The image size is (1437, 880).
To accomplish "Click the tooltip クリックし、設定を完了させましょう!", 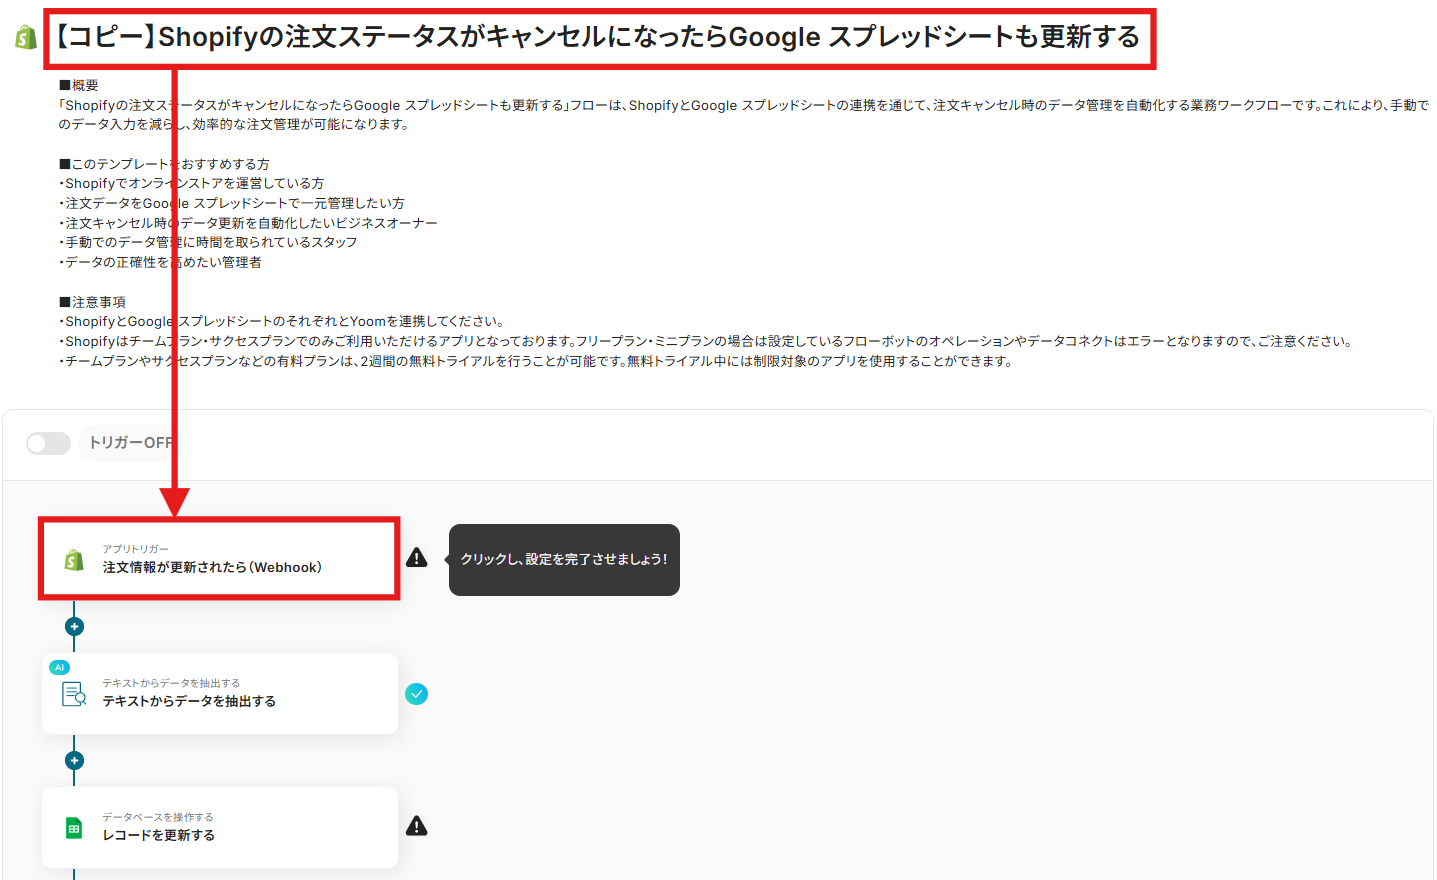I will coord(564,560).
